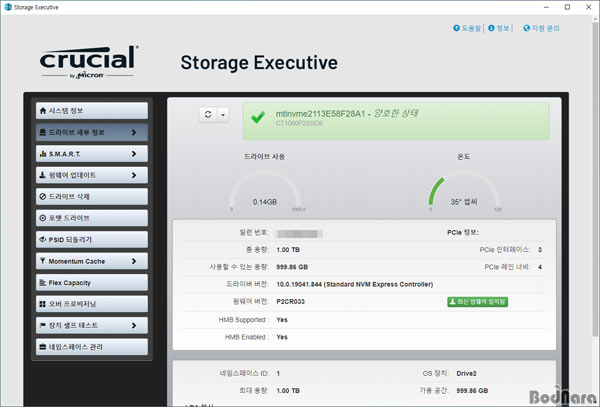Click the 포맷 드라이브 disc icon

43,218
